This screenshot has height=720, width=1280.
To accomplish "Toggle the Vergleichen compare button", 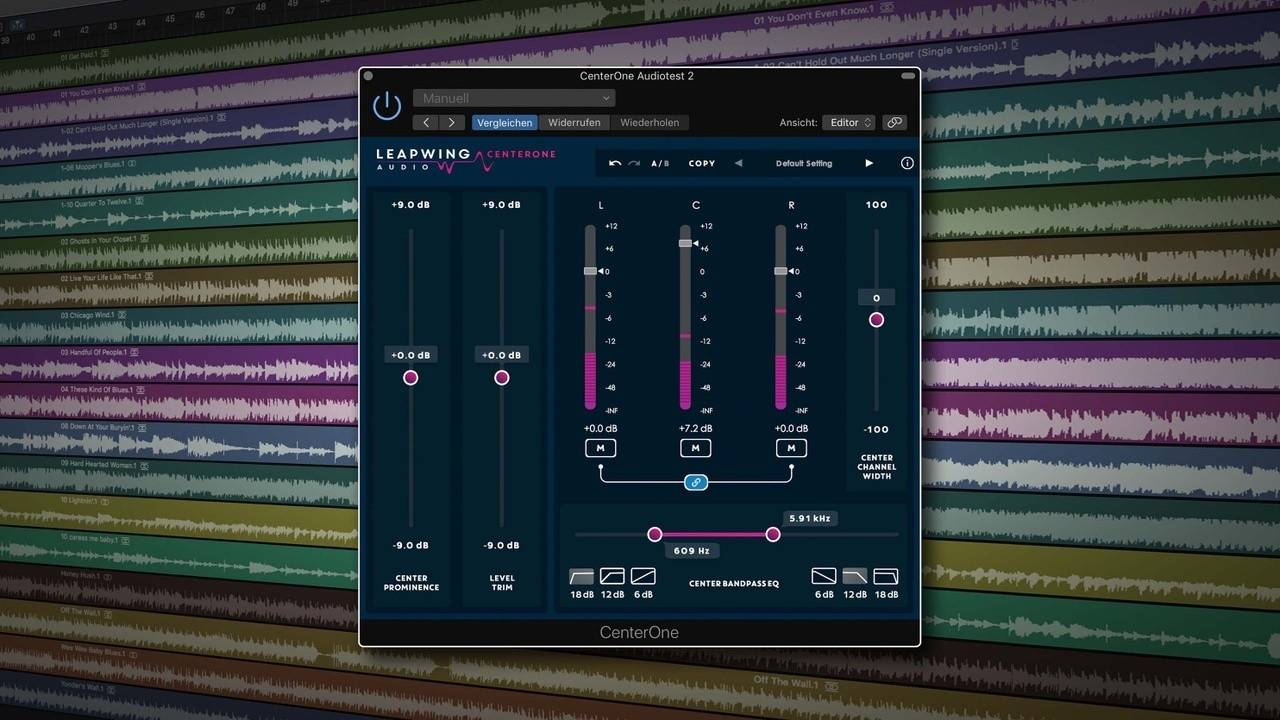I will coord(504,122).
